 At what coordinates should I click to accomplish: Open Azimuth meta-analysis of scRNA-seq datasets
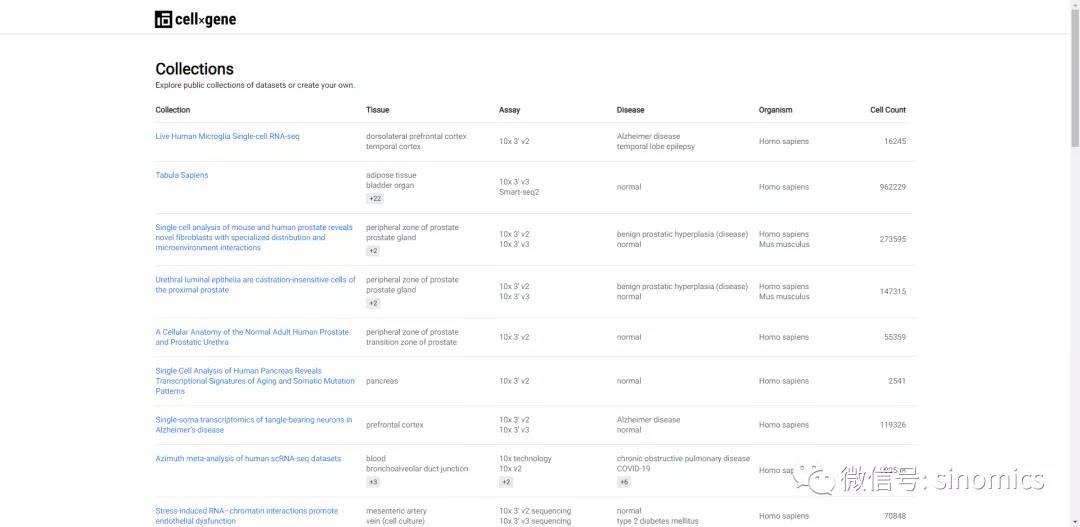(248, 459)
